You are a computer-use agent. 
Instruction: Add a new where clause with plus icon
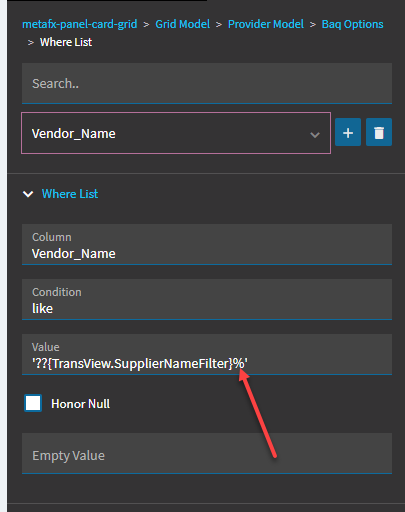coord(348,132)
